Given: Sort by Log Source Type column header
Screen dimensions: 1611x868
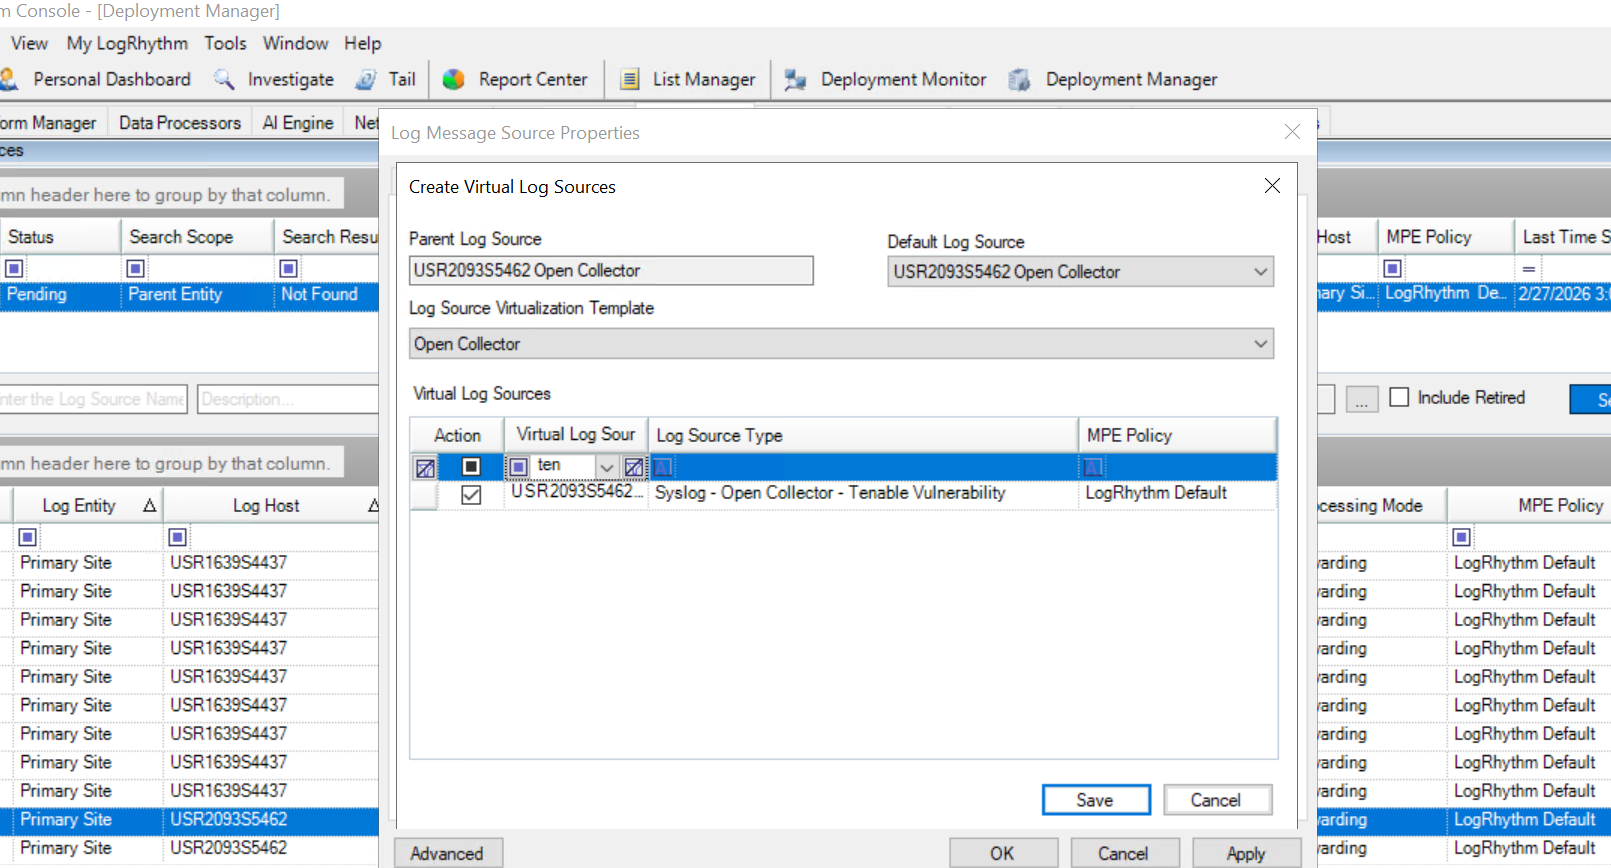Looking at the screenshot, I should [x=862, y=436].
